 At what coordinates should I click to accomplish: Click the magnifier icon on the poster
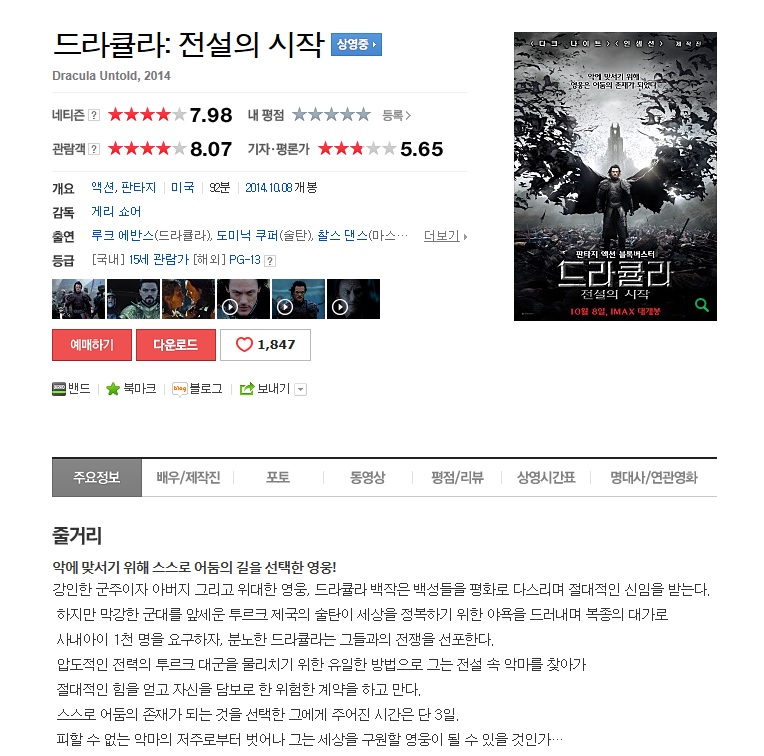pos(702,305)
